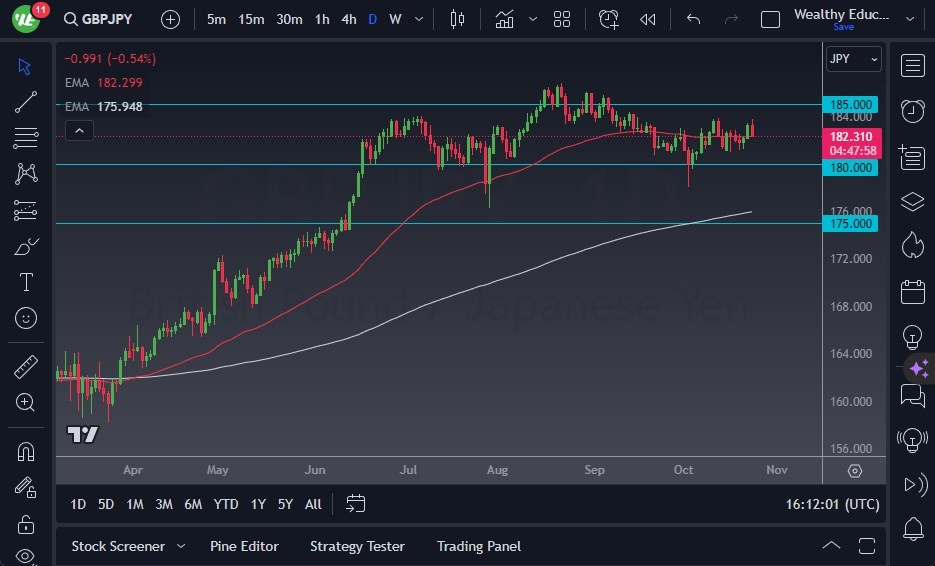Open the candlestick chart style selector
The image size is (935, 566).
[458, 19]
